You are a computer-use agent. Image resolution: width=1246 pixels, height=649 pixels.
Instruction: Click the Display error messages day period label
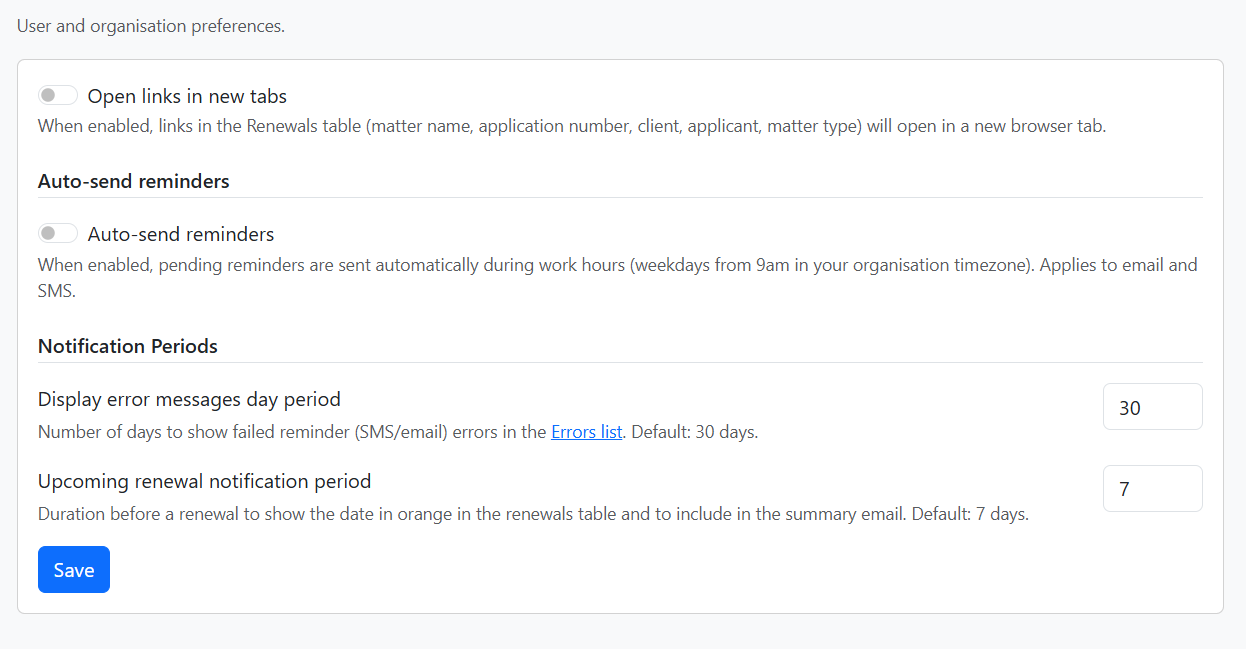(x=189, y=398)
